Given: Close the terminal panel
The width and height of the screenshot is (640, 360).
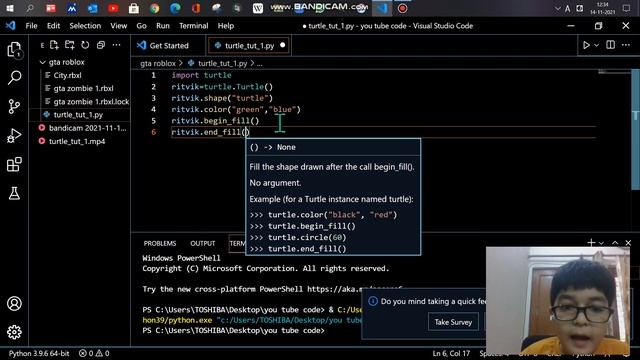Looking at the screenshot, I should (628, 243).
